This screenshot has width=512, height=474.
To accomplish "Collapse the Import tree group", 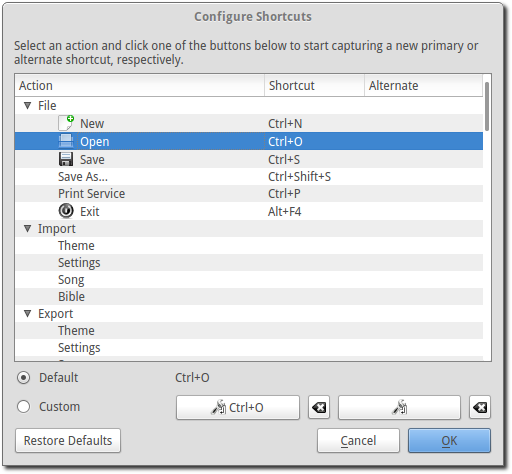I will coord(28,229).
